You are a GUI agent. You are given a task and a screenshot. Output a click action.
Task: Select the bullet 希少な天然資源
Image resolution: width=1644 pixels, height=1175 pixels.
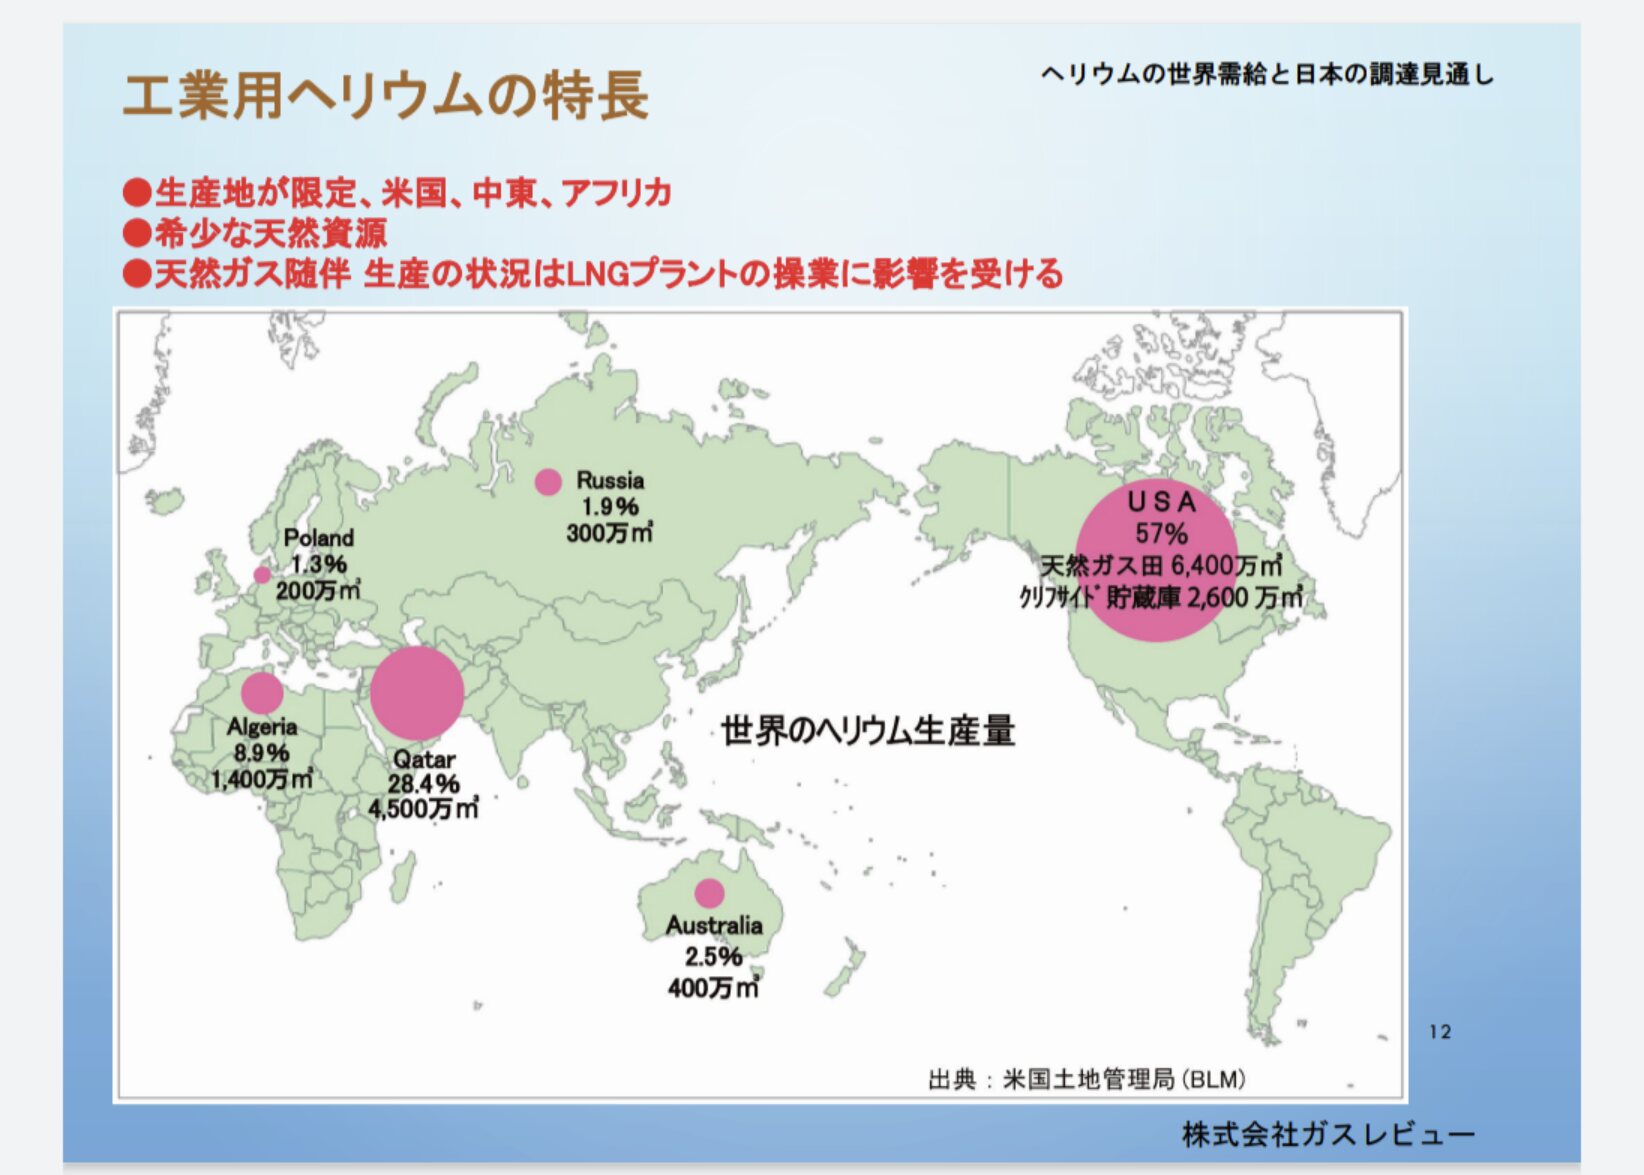click(x=255, y=233)
